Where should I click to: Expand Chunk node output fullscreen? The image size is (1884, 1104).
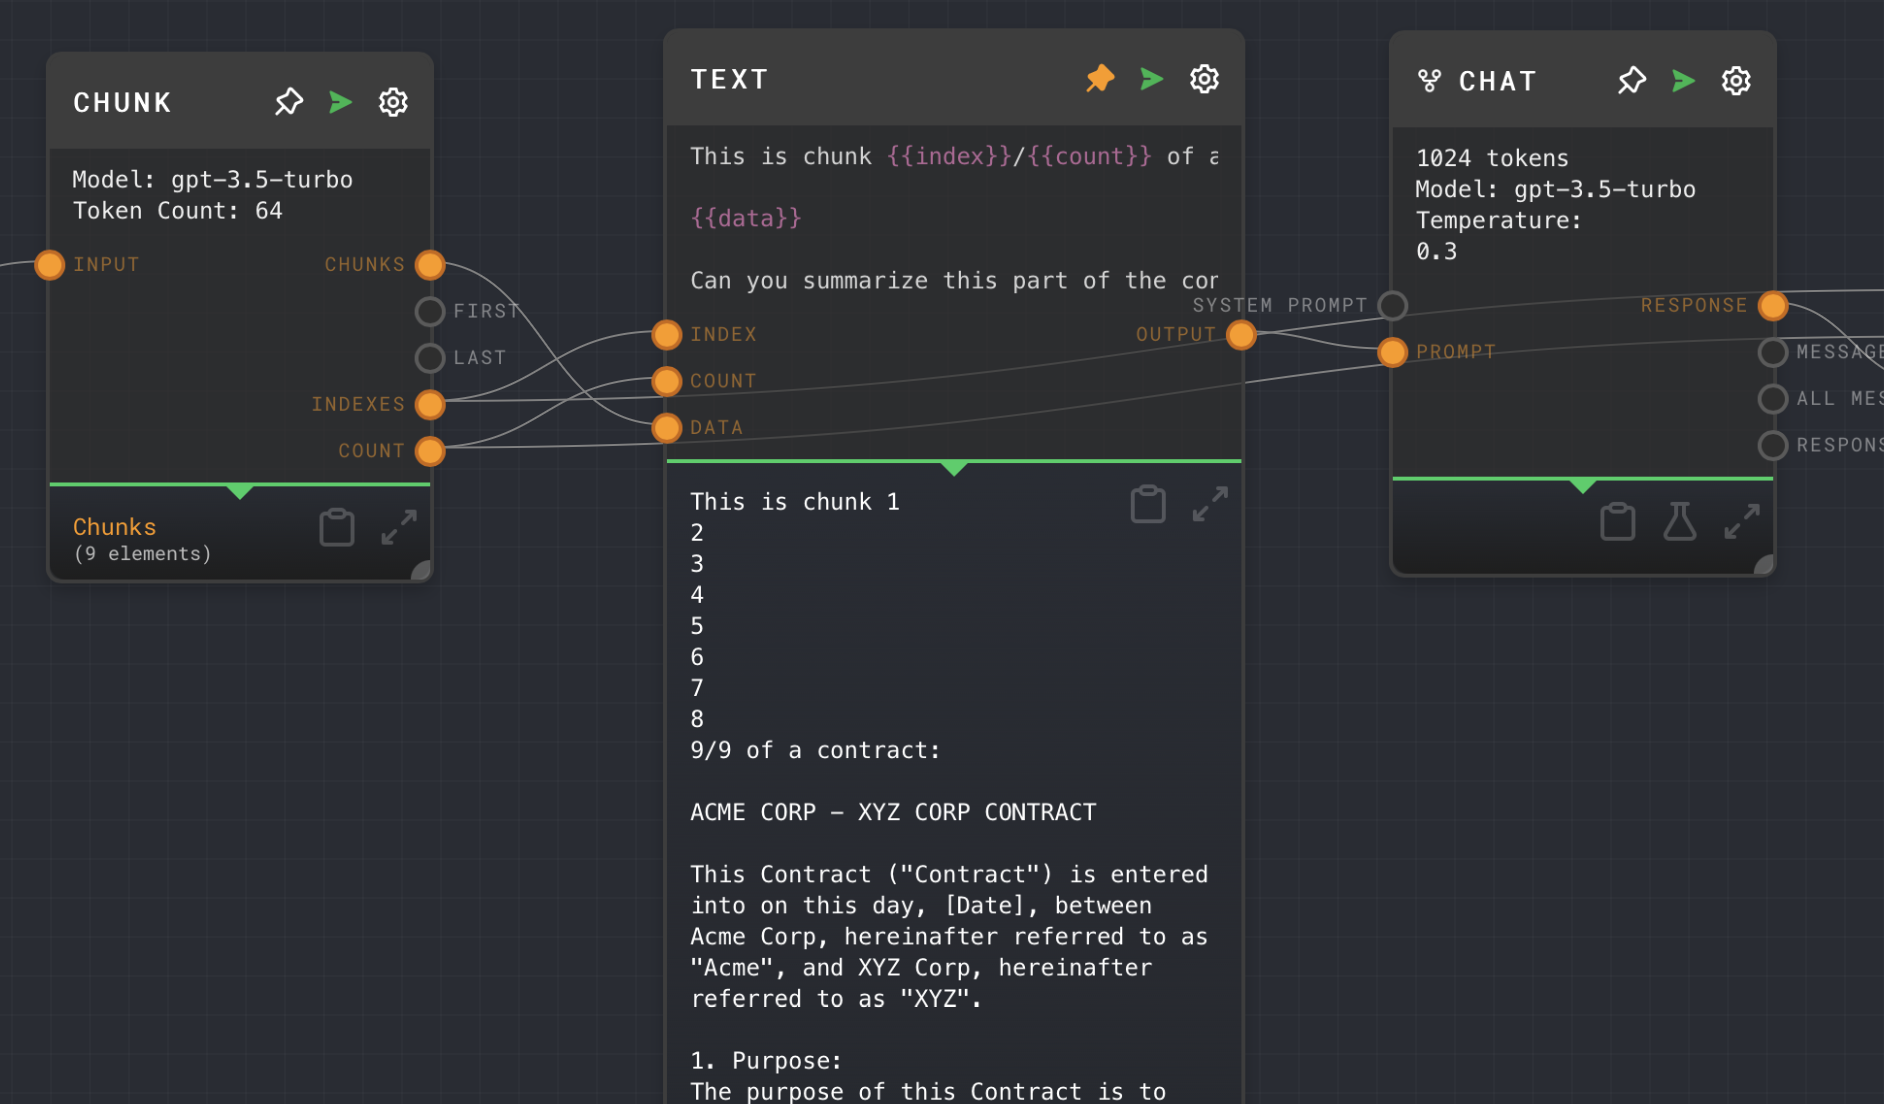pyautogui.click(x=399, y=527)
